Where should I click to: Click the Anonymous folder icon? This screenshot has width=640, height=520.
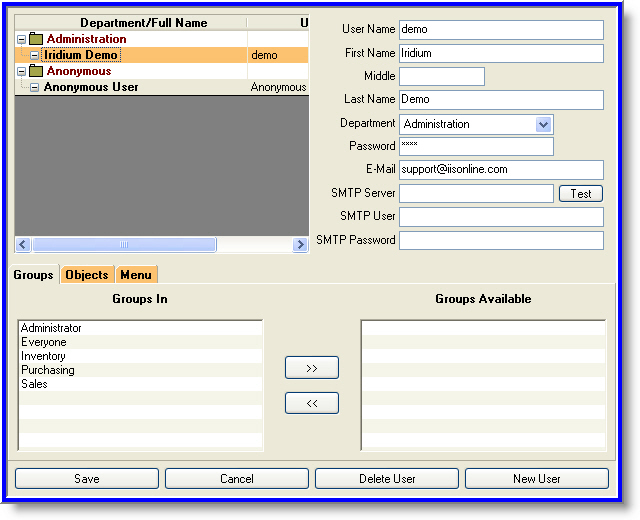pyautogui.click(x=36, y=71)
